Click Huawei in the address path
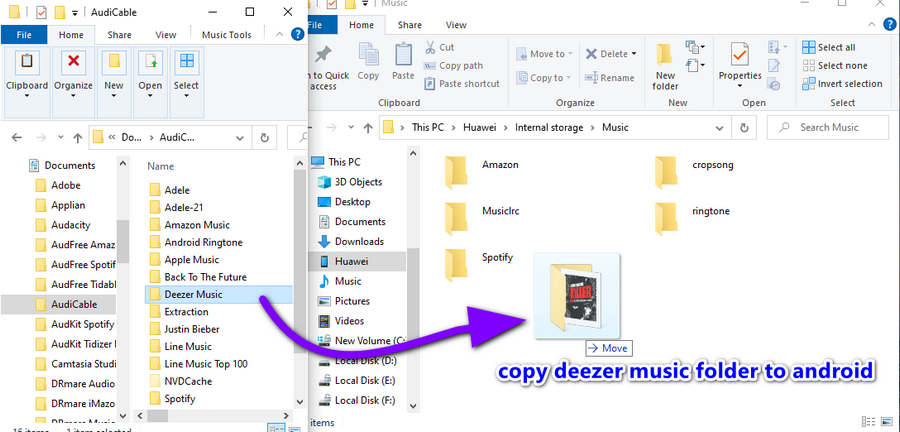900x432 pixels. (x=480, y=127)
